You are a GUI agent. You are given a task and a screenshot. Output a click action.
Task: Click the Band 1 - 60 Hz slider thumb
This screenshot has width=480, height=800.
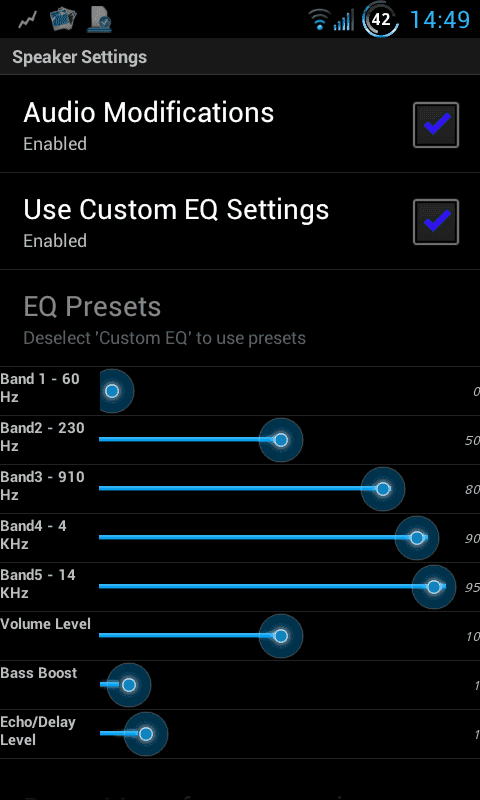click(112, 391)
